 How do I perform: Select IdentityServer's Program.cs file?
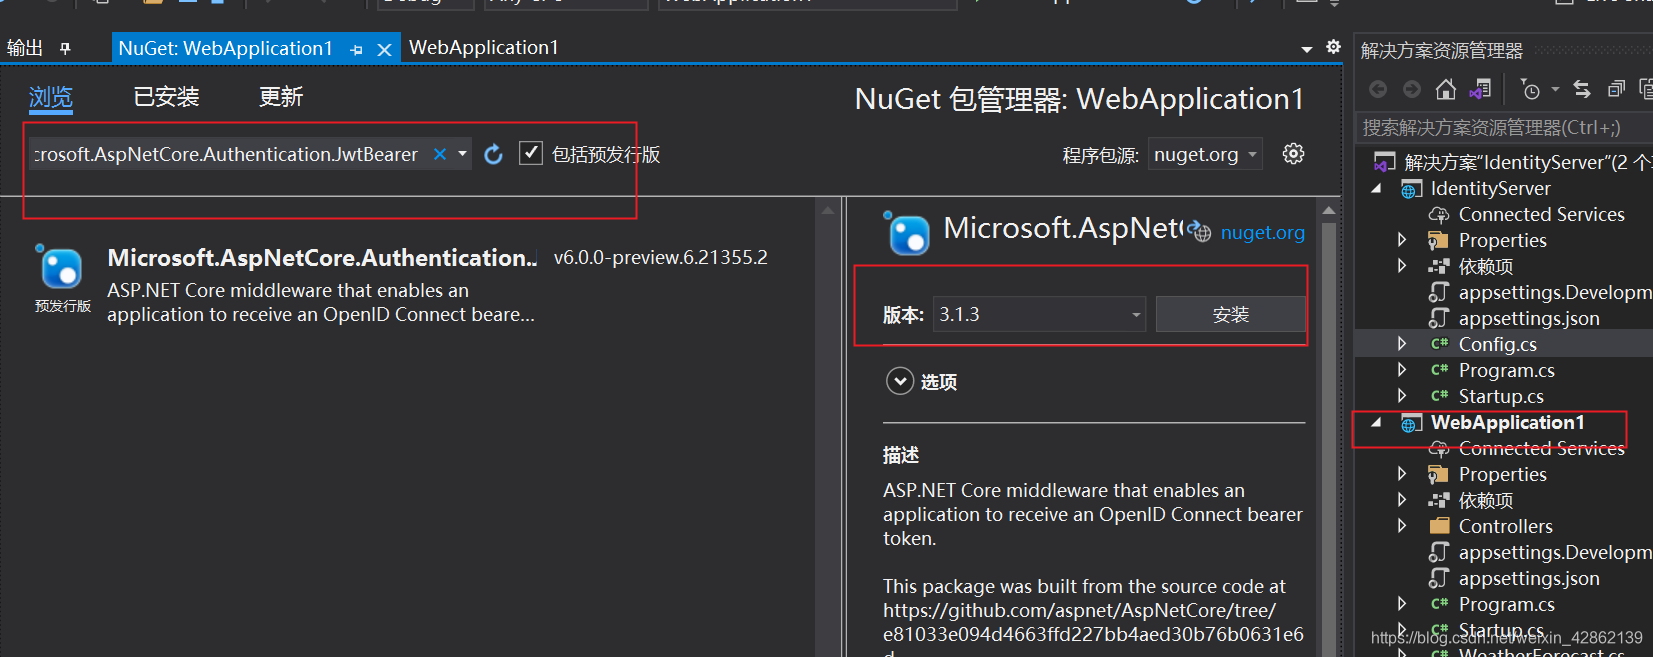click(1506, 370)
